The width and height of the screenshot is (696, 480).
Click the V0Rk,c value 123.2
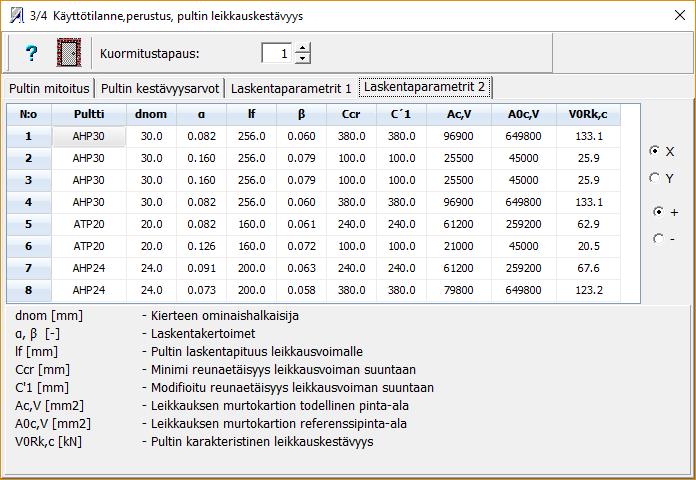coord(588,290)
